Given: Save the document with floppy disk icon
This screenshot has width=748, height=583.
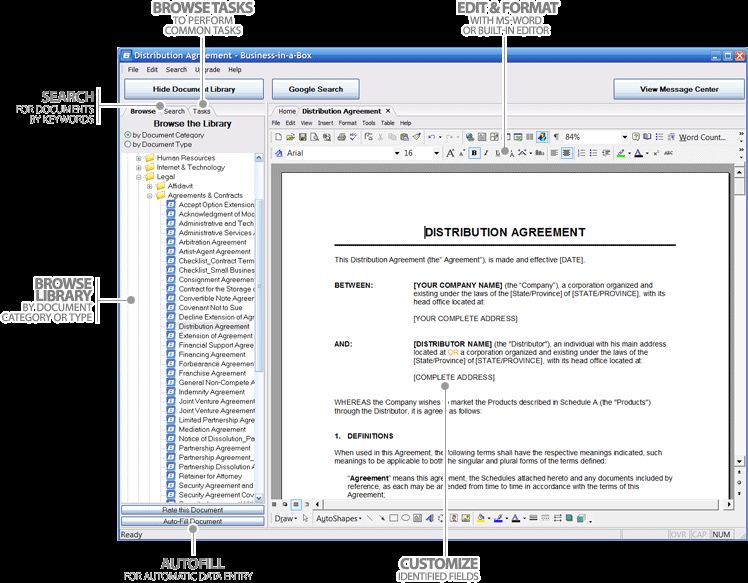Looking at the screenshot, I should (302, 137).
